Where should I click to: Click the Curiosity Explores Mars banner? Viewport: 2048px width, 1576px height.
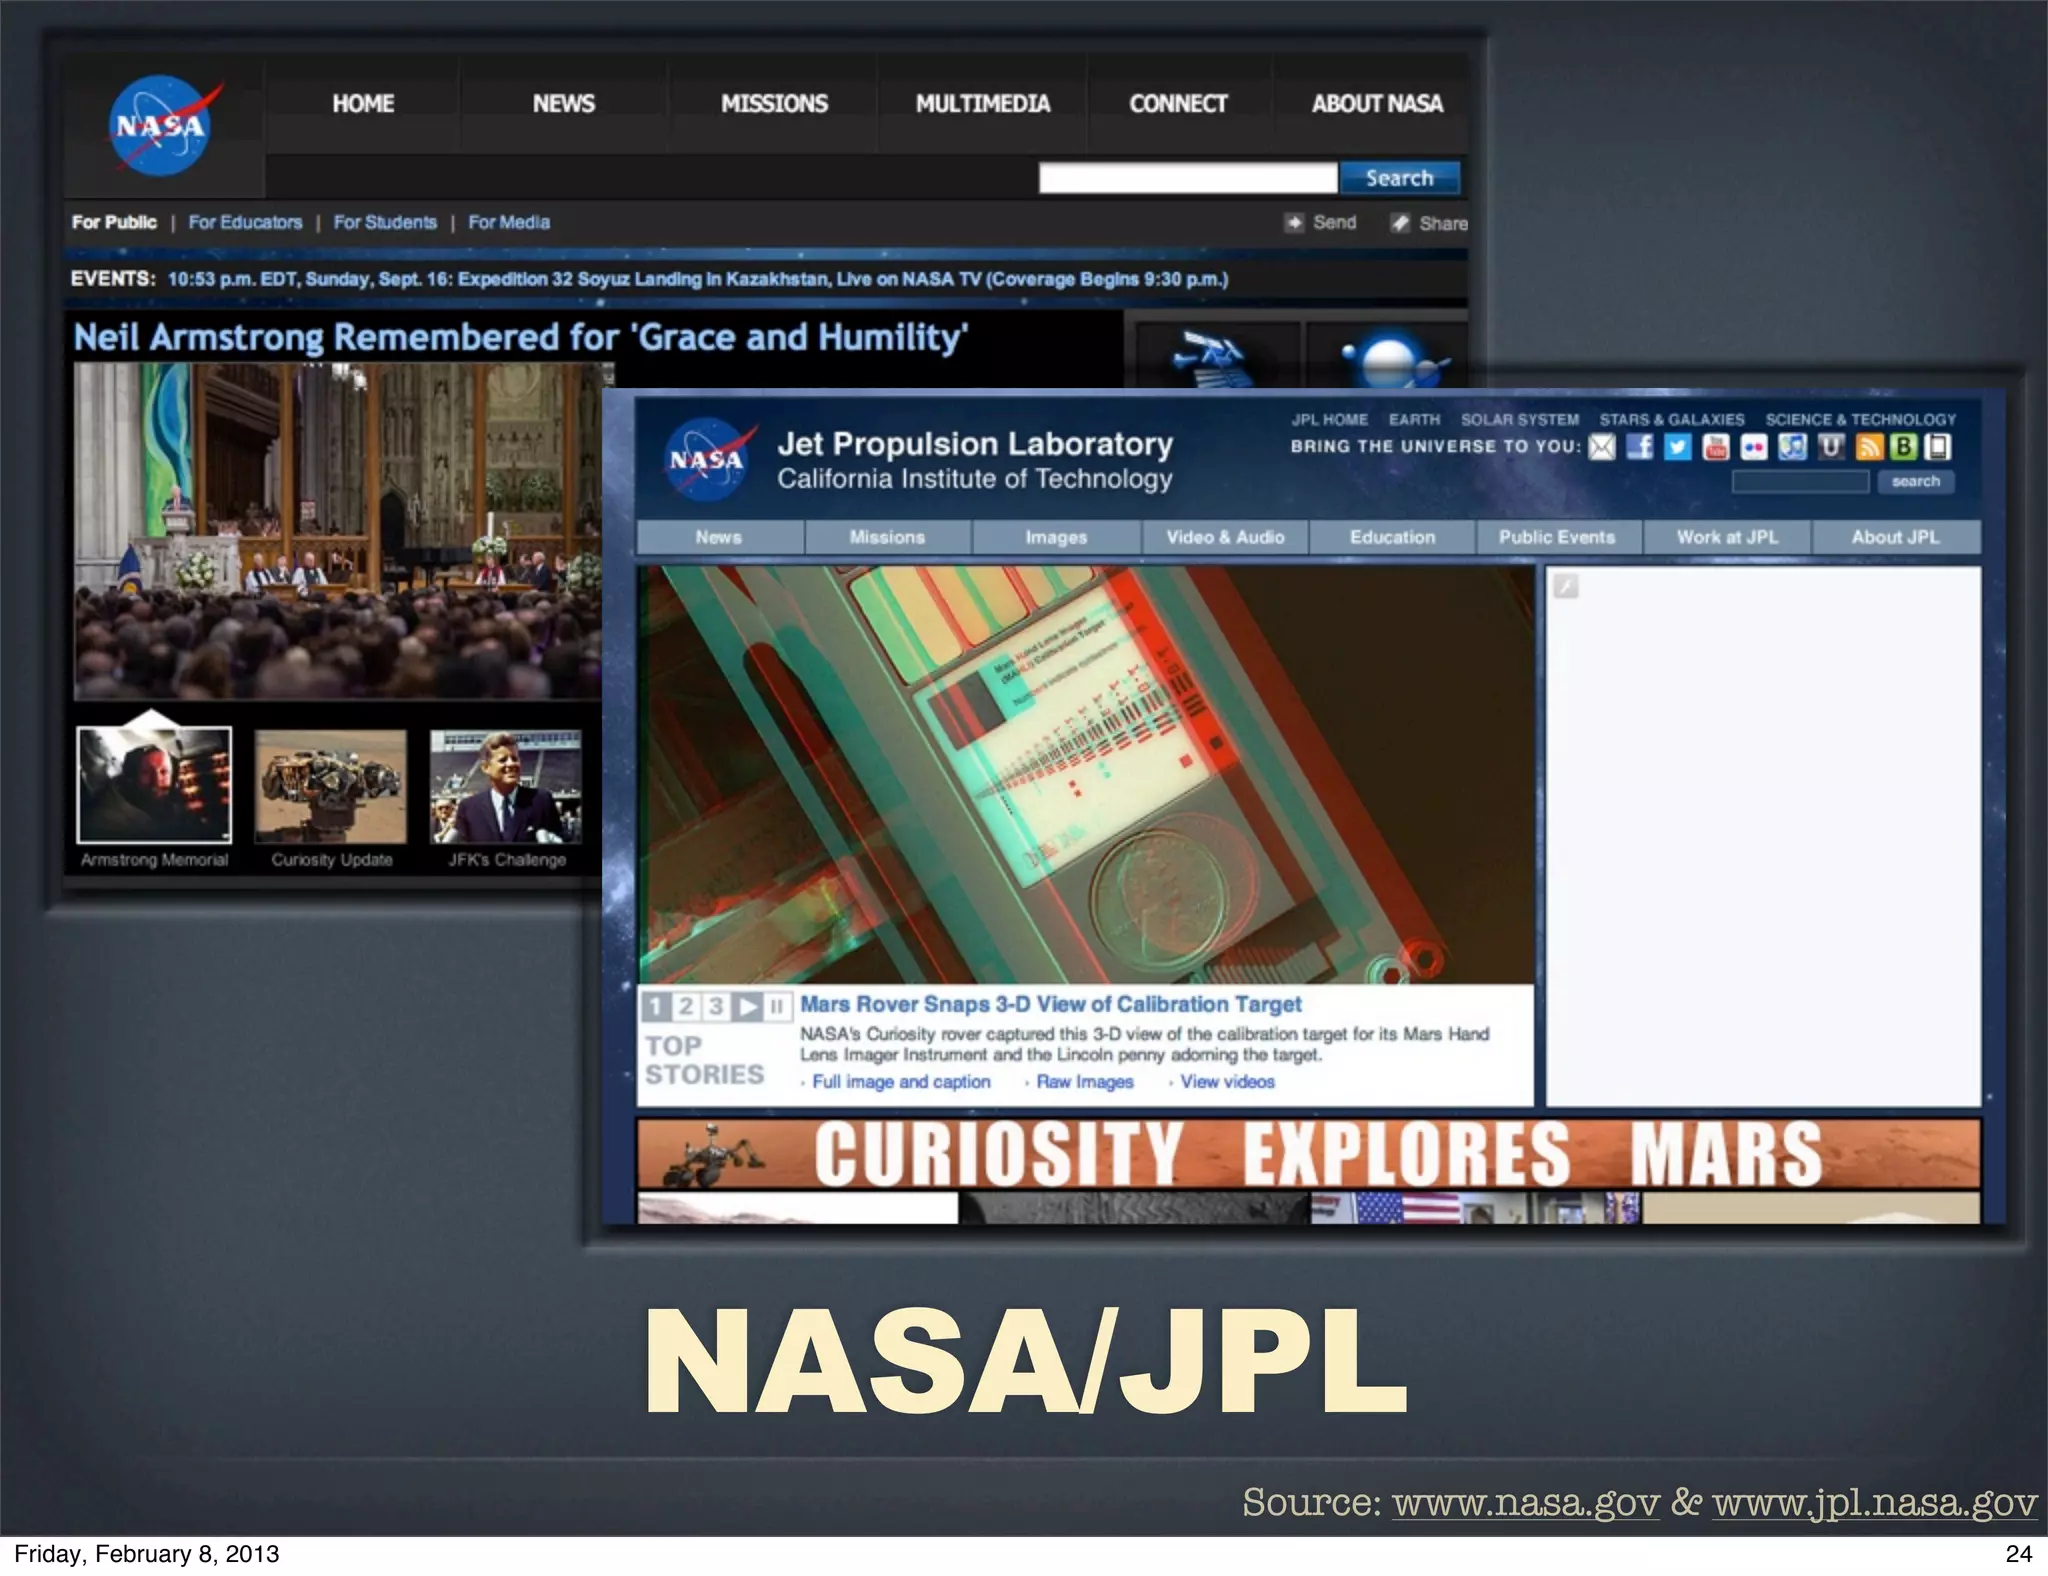(x=1308, y=1153)
